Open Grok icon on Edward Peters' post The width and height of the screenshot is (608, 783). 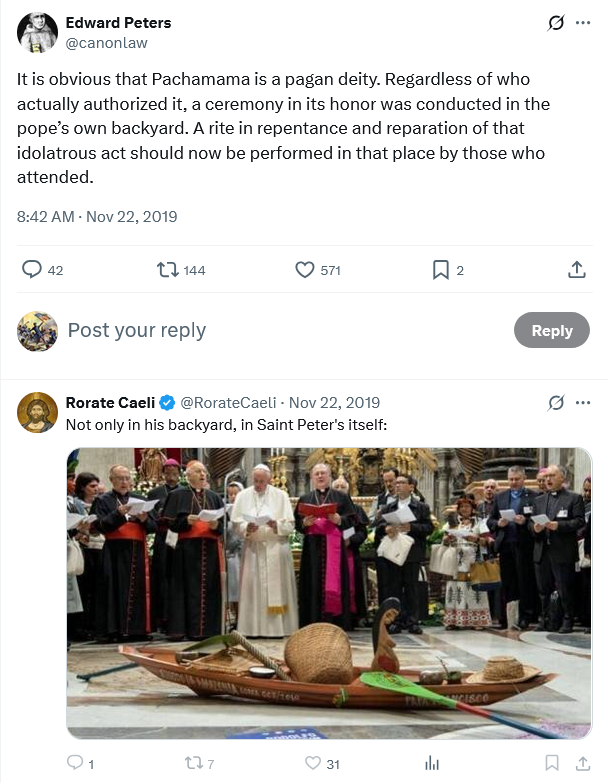coord(556,23)
